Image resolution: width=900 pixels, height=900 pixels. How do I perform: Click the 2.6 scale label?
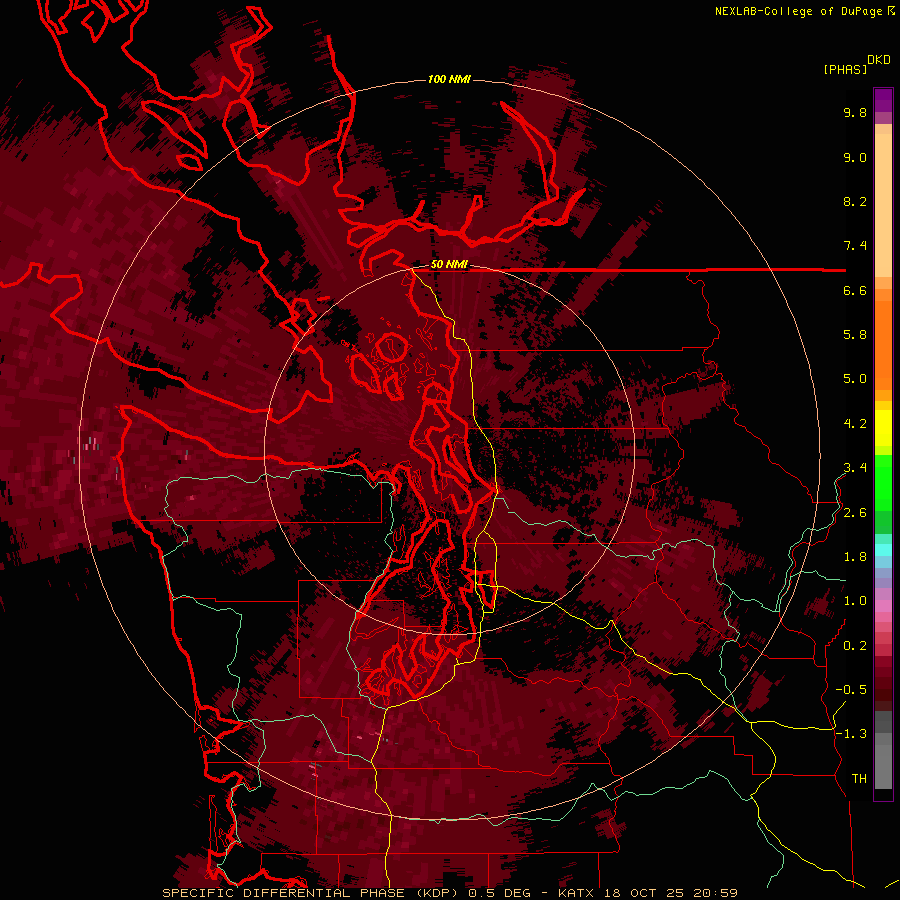[855, 513]
